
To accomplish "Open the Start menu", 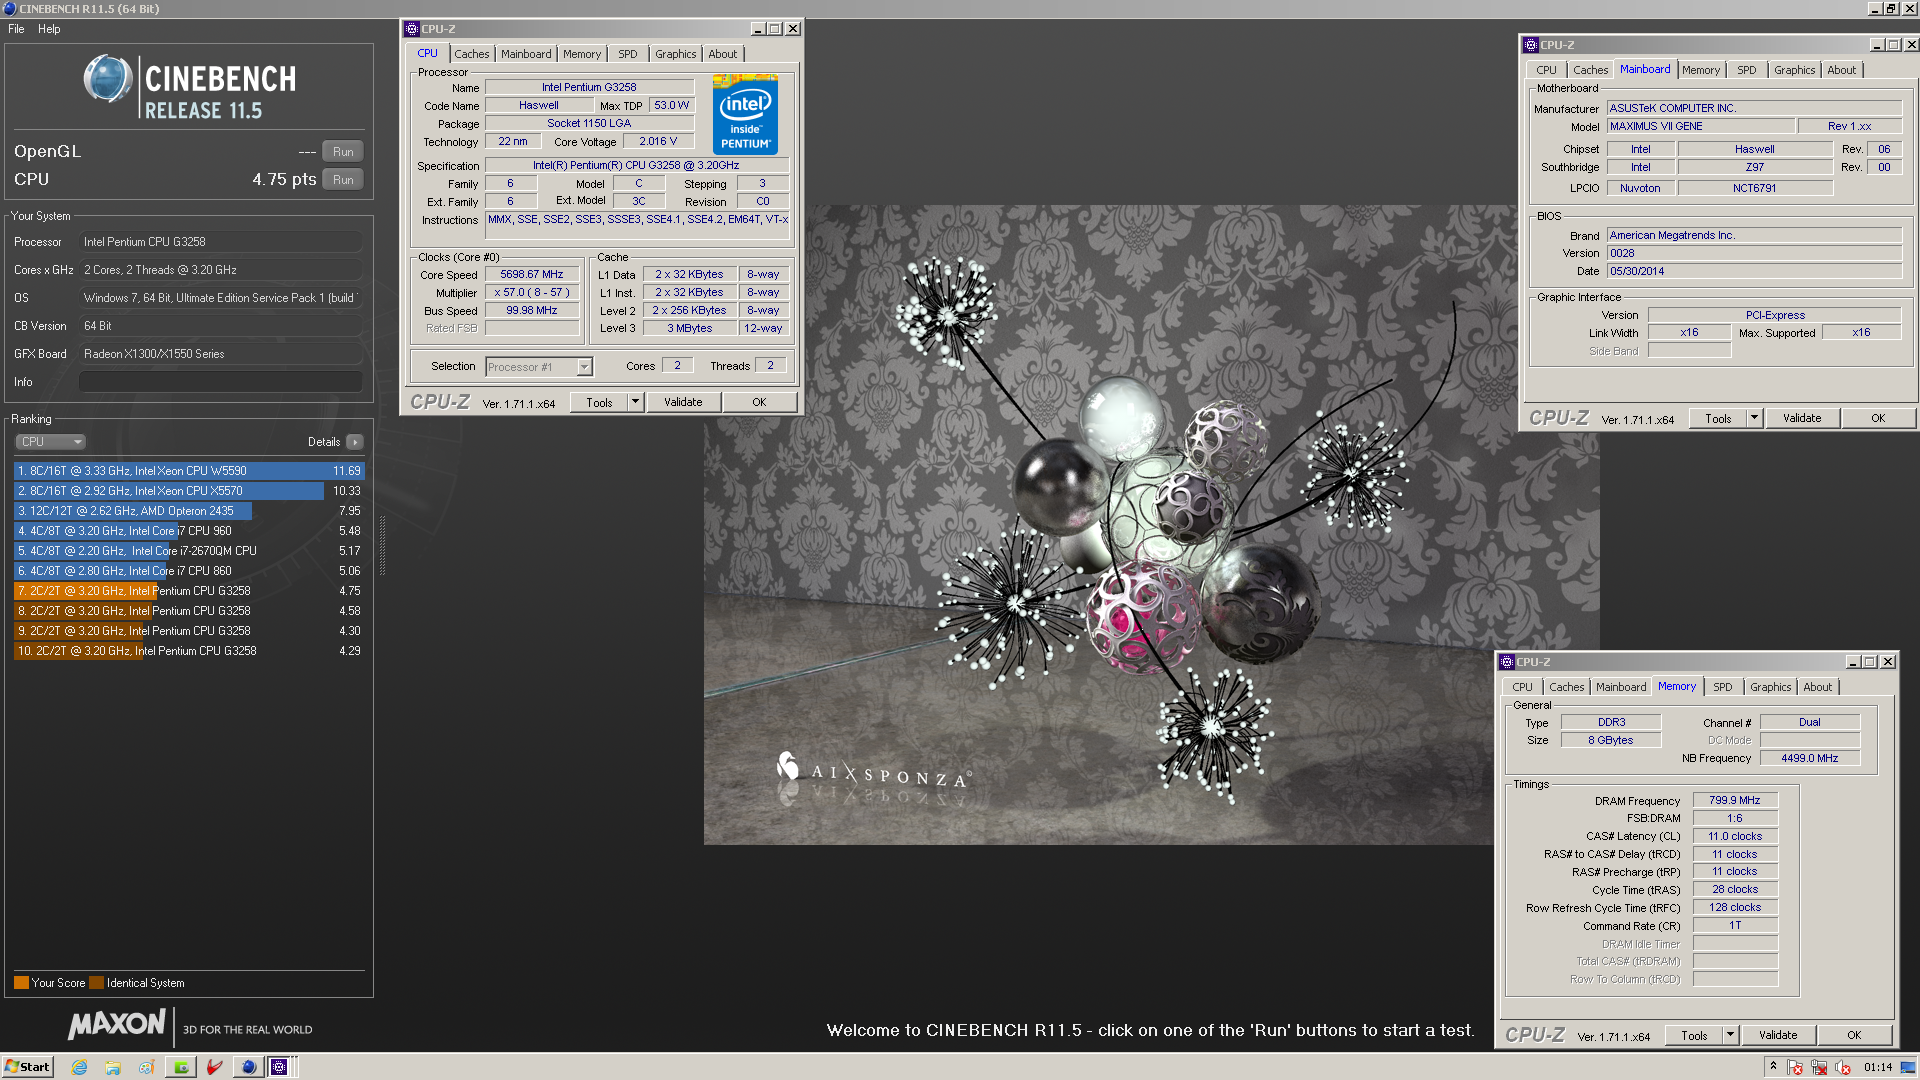I will click(27, 1067).
